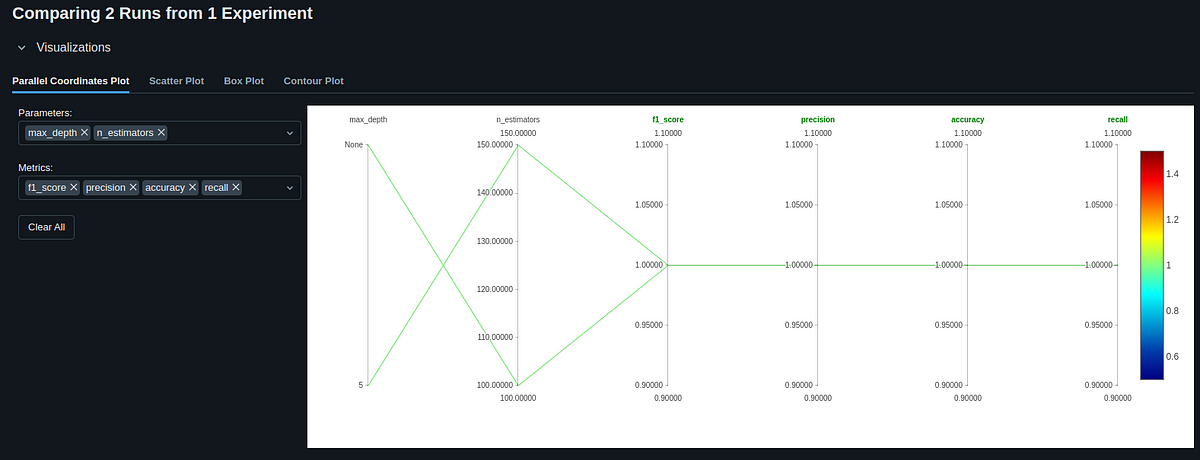Image resolution: width=1200 pixels, height=460 pixels.
Task: Open the Scatter Plot tab
Action: pos(176,80)
